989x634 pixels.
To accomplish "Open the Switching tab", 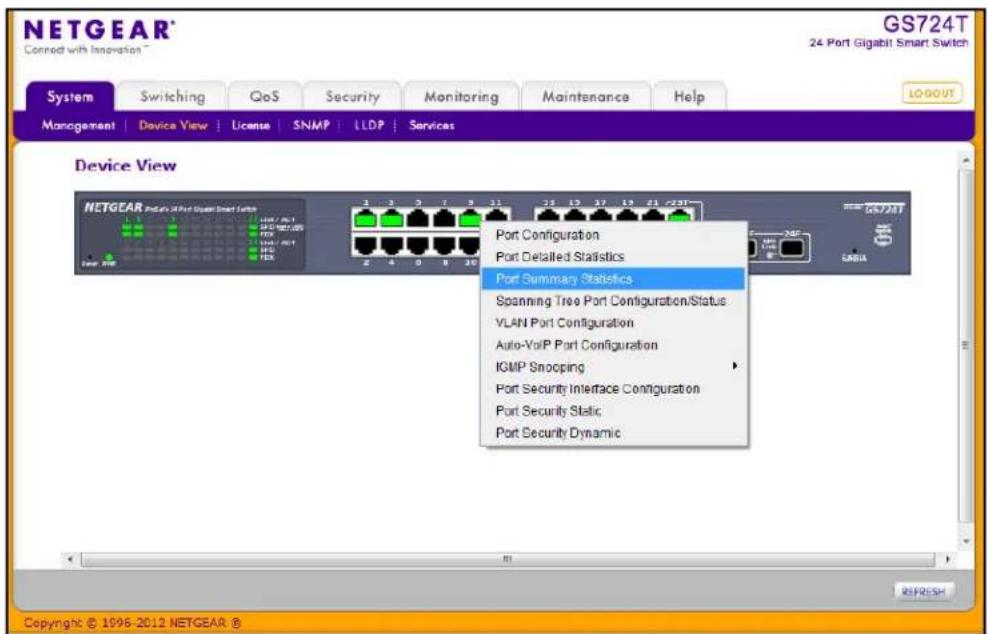I will pyautogui.click(x=172, y=97).
